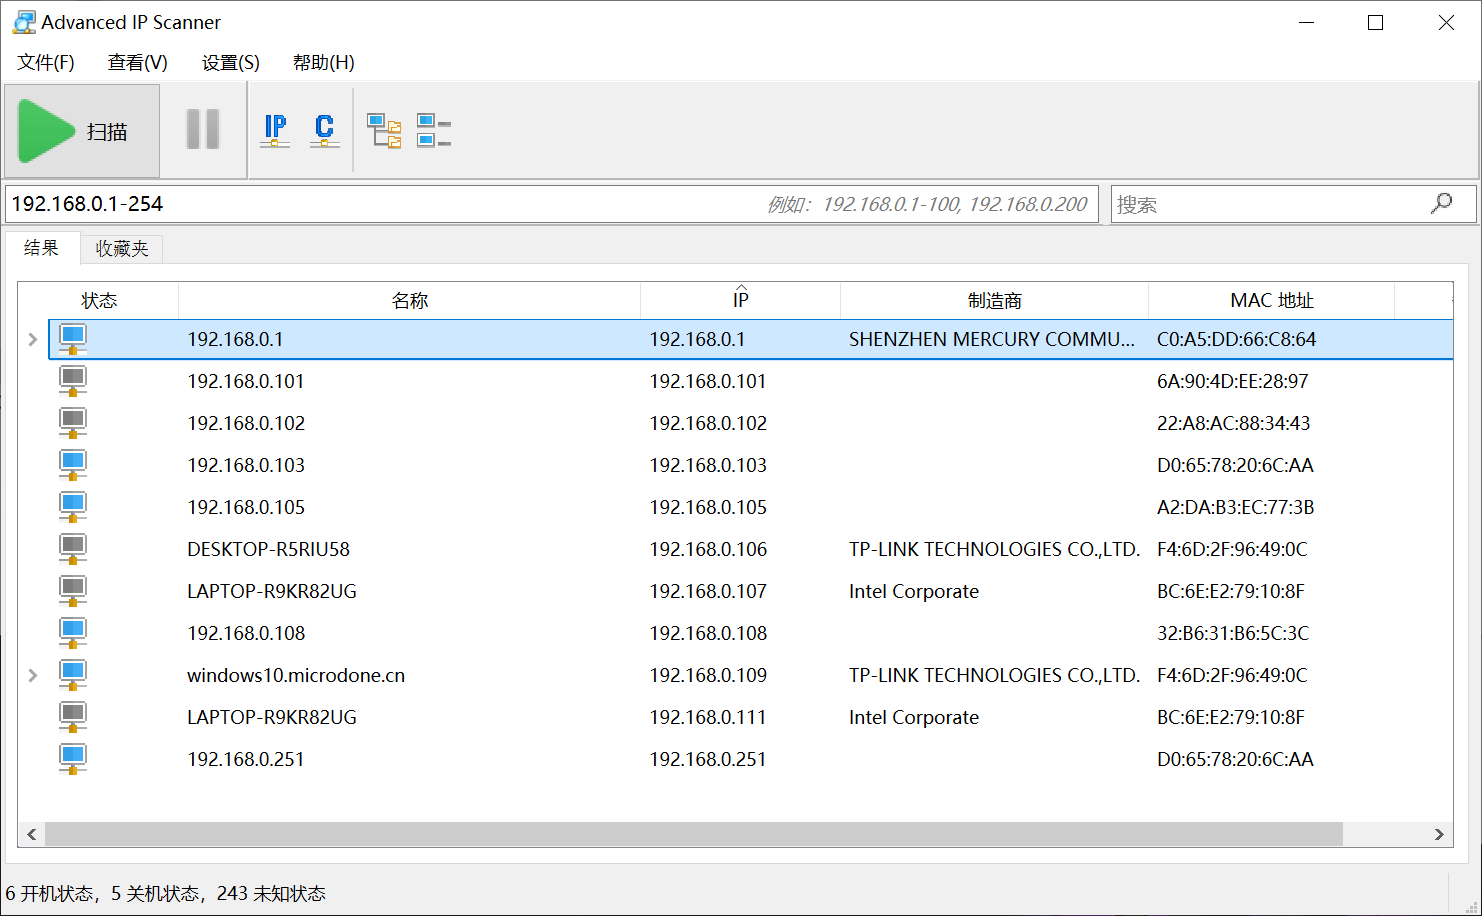Click computer icon for 192.168.0.103

pos(73,465)
